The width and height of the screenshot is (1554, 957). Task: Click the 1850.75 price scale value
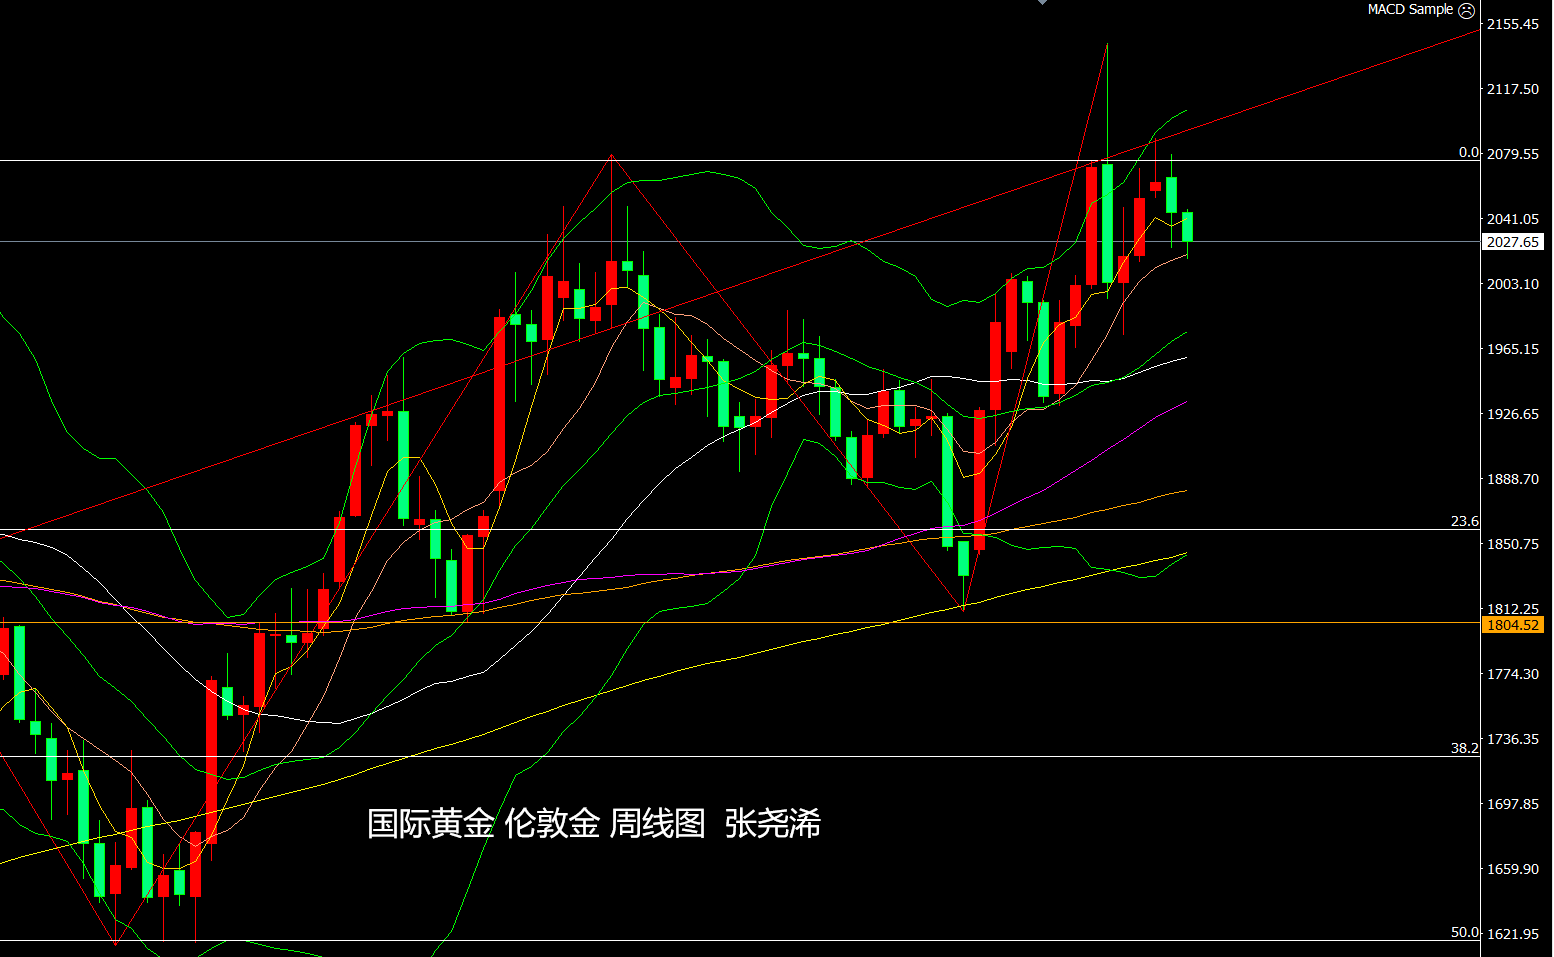pyautogui.click(x=1513, y=544)
